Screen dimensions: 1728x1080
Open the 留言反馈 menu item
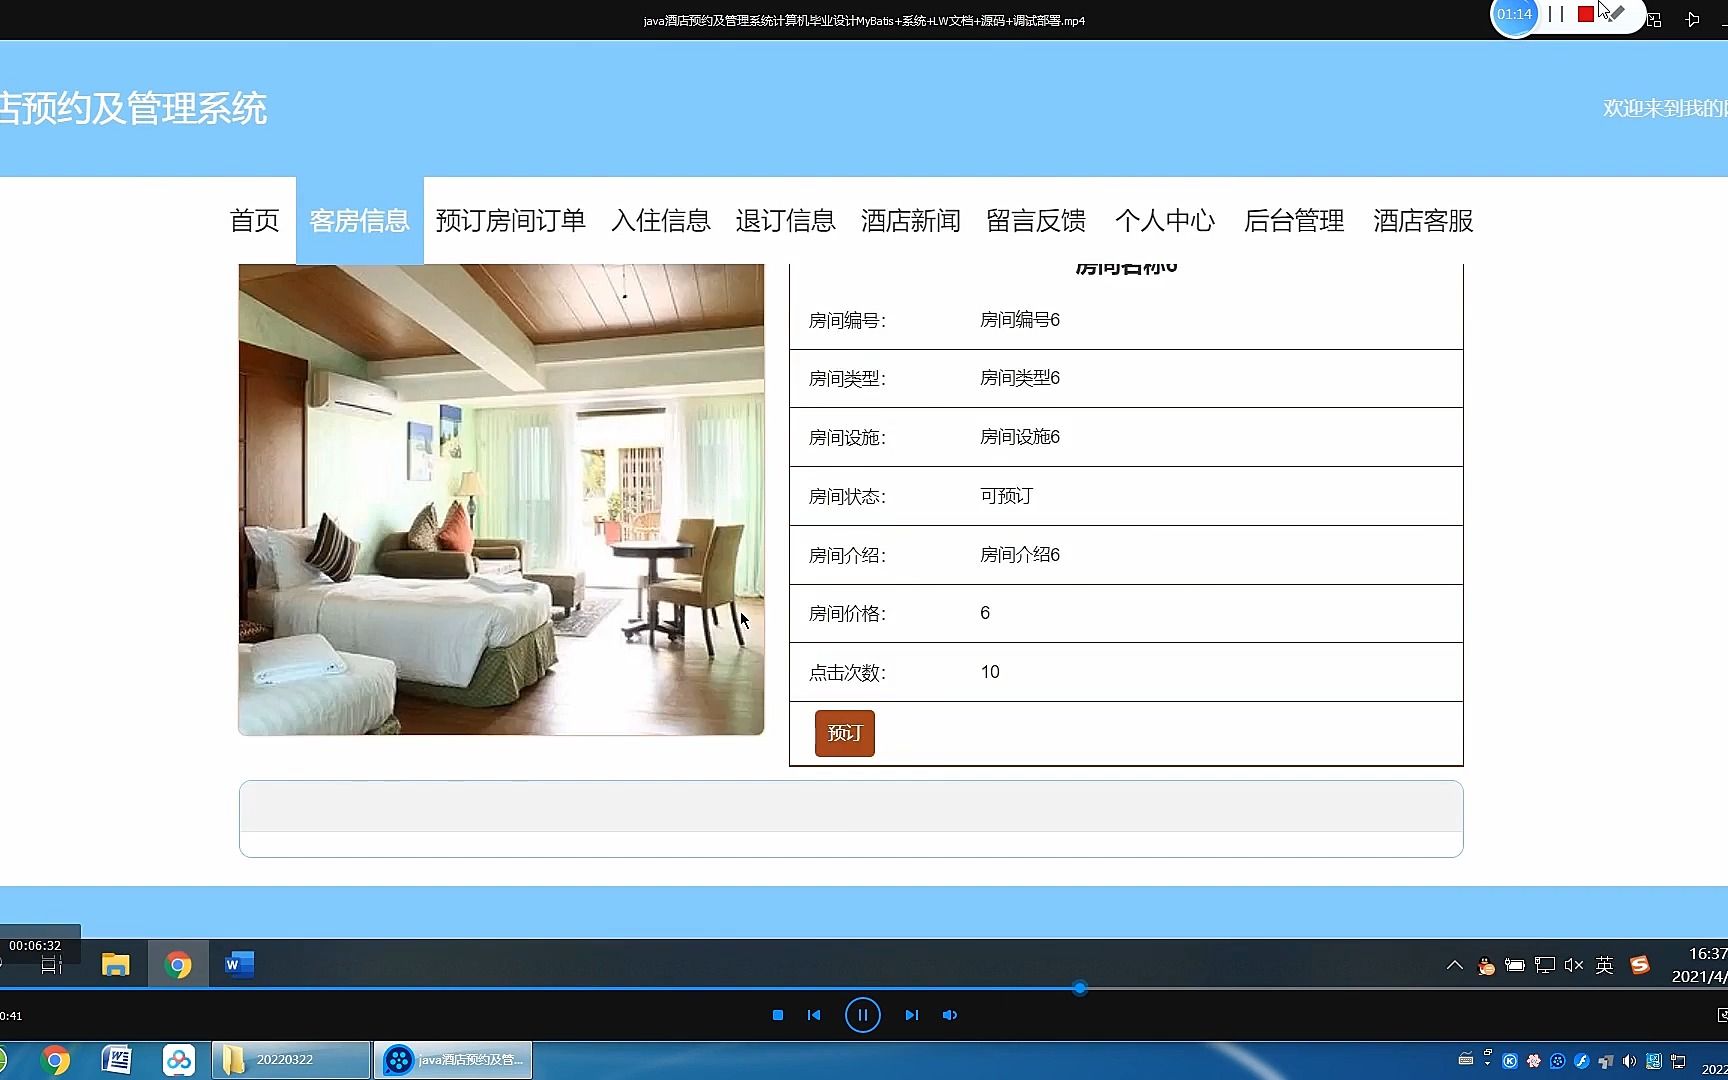coord(1035,221)
